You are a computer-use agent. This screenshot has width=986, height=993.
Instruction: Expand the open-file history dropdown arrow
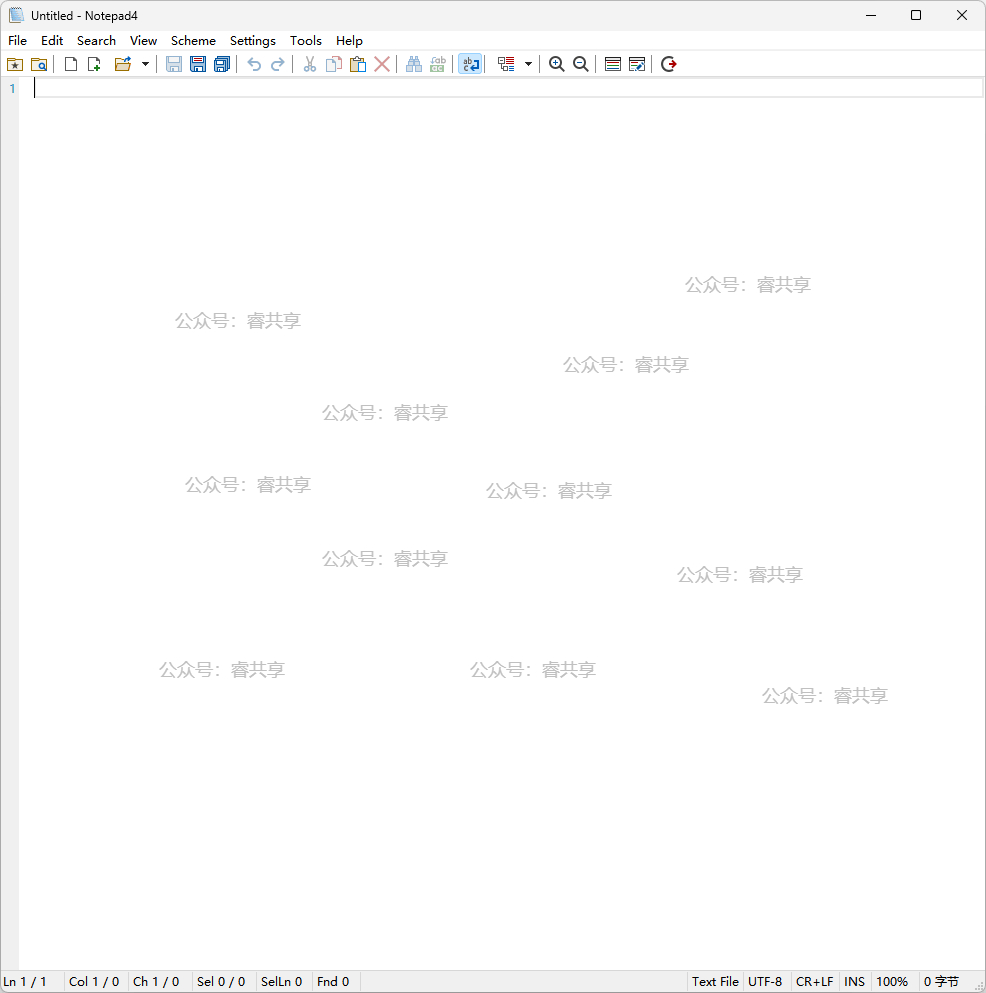coord(145,64)
